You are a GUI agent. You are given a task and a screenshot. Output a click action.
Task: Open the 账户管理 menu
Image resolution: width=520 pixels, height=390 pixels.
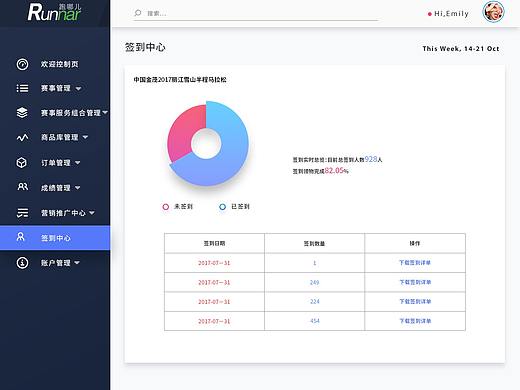tap(56, 263)
